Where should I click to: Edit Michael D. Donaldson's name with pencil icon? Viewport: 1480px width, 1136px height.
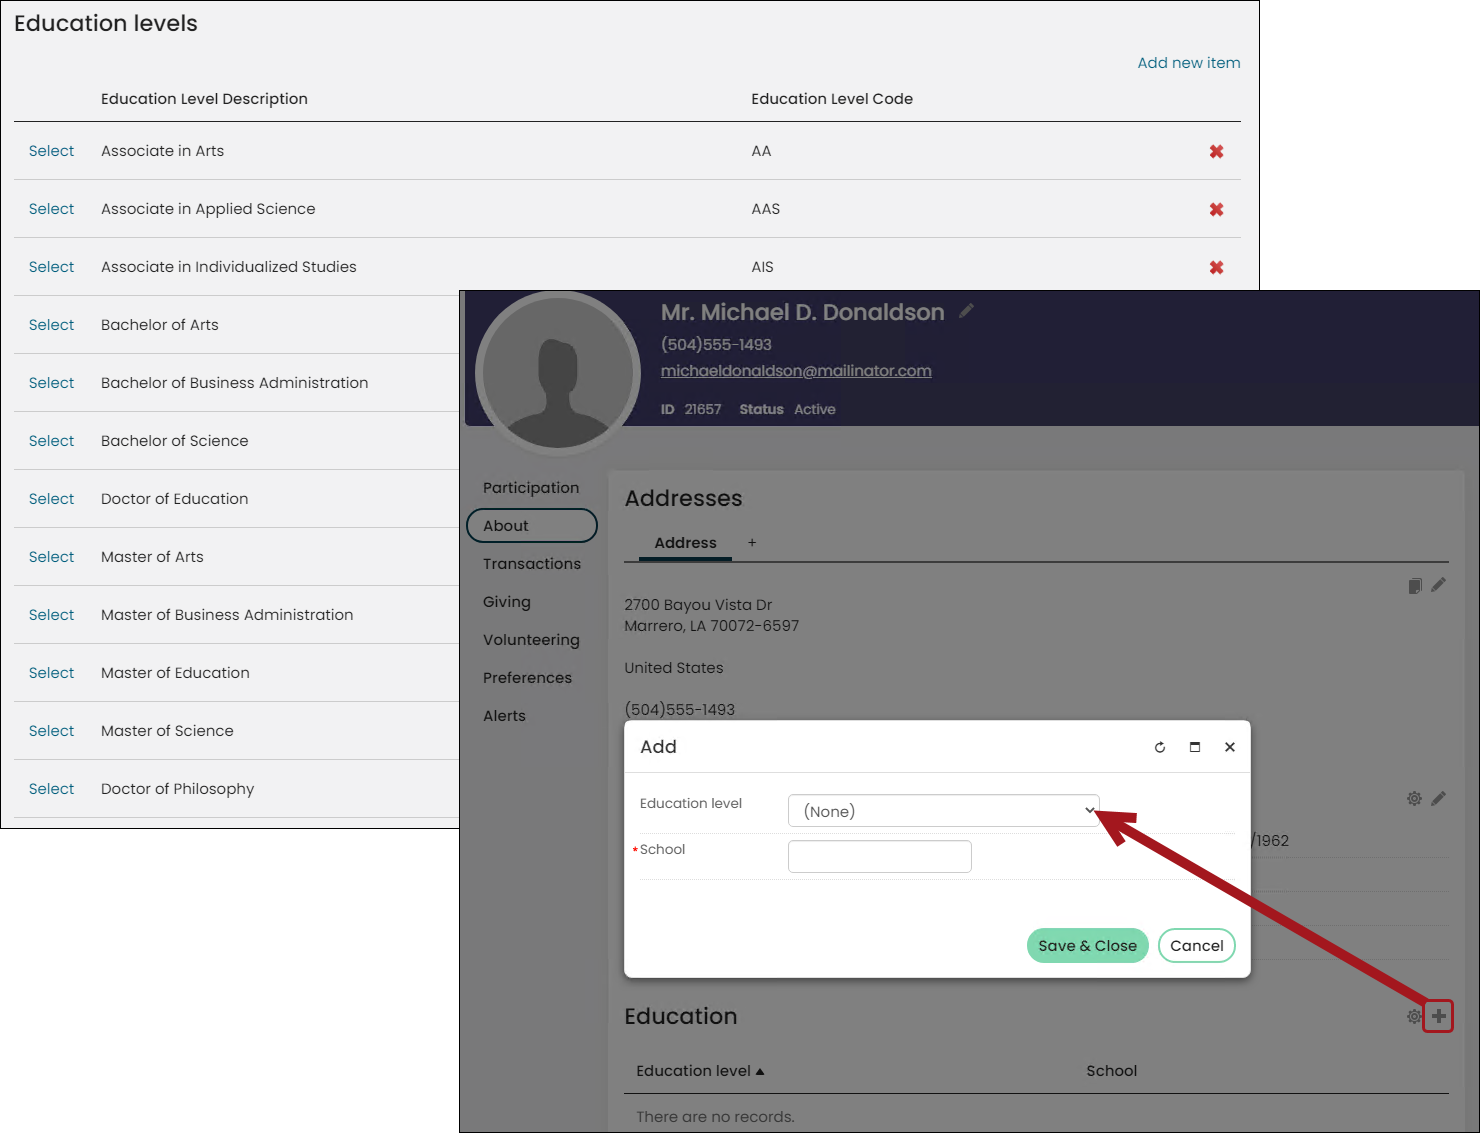click(966, 311)
